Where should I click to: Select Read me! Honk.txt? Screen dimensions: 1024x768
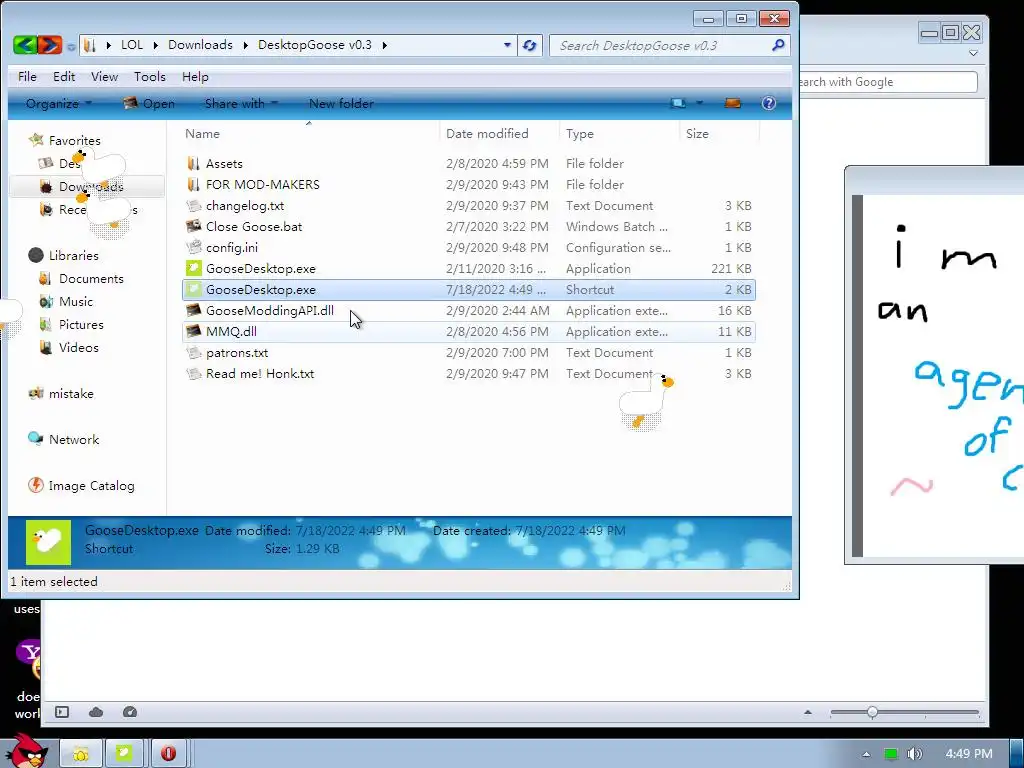[x=469, y=373]
